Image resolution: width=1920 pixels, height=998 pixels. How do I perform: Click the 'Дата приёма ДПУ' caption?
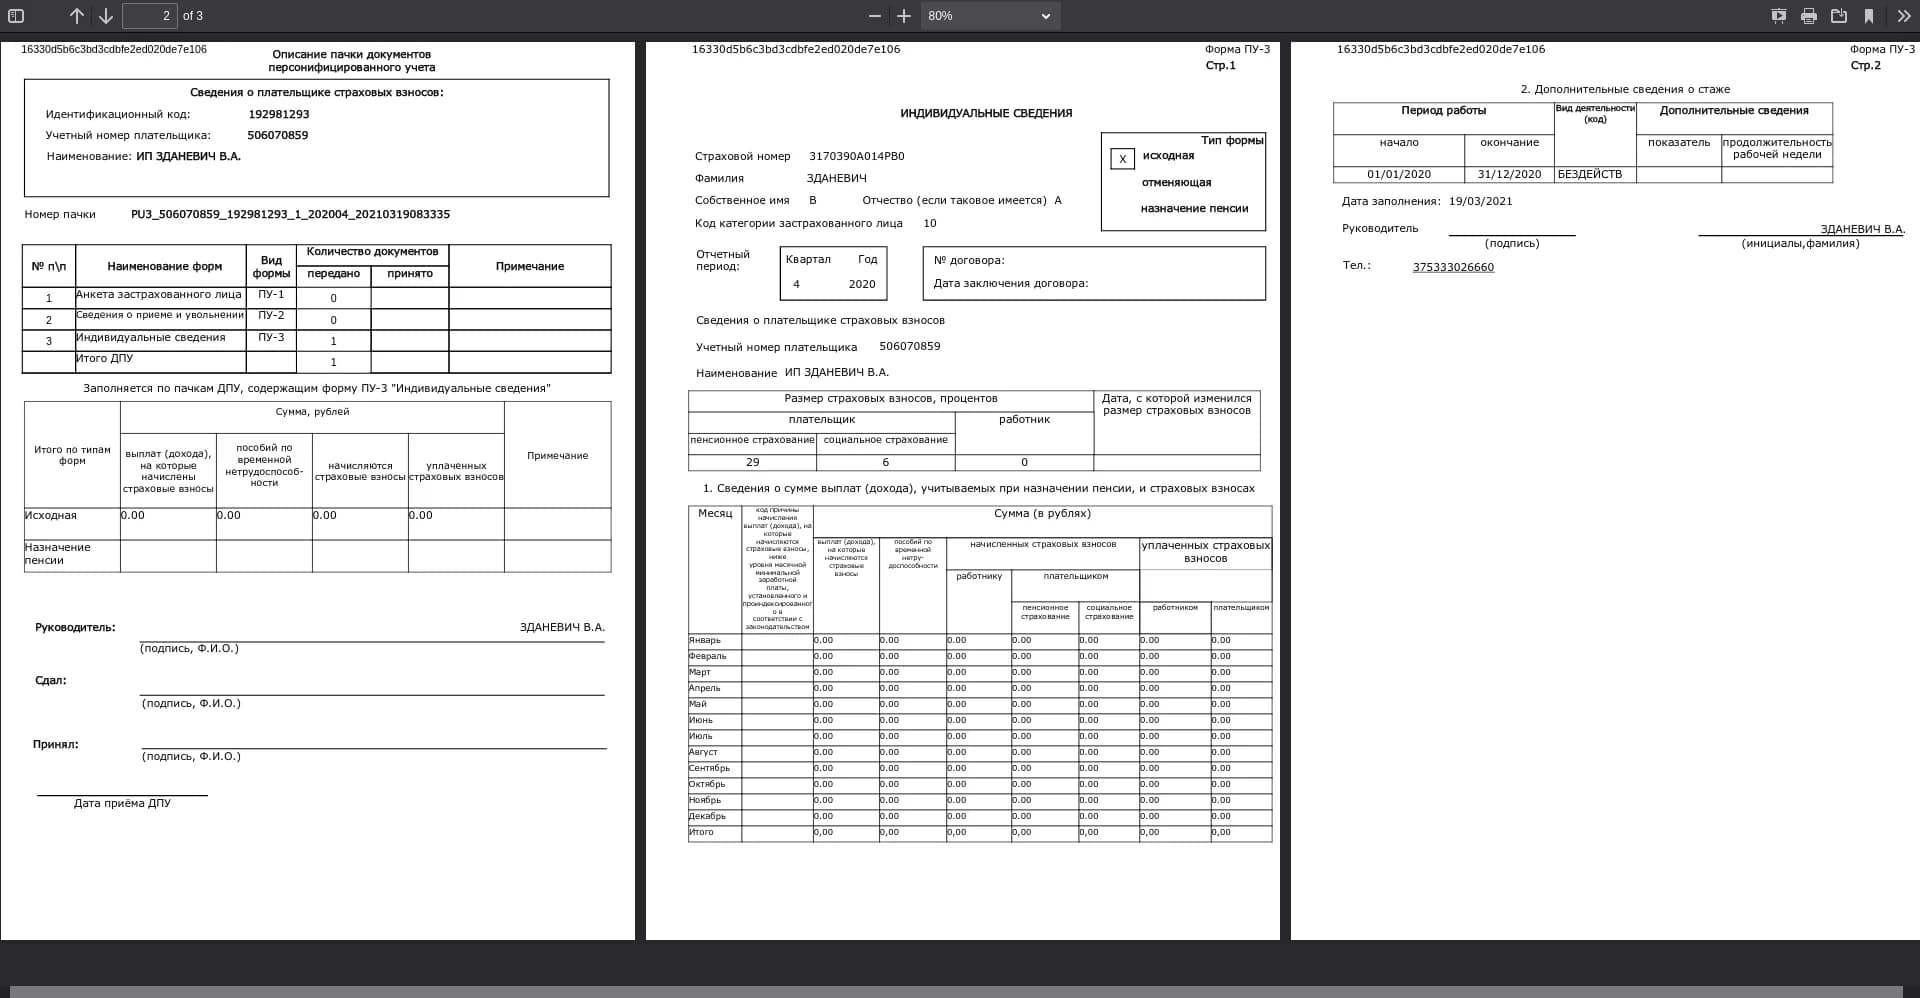point(122,803)
